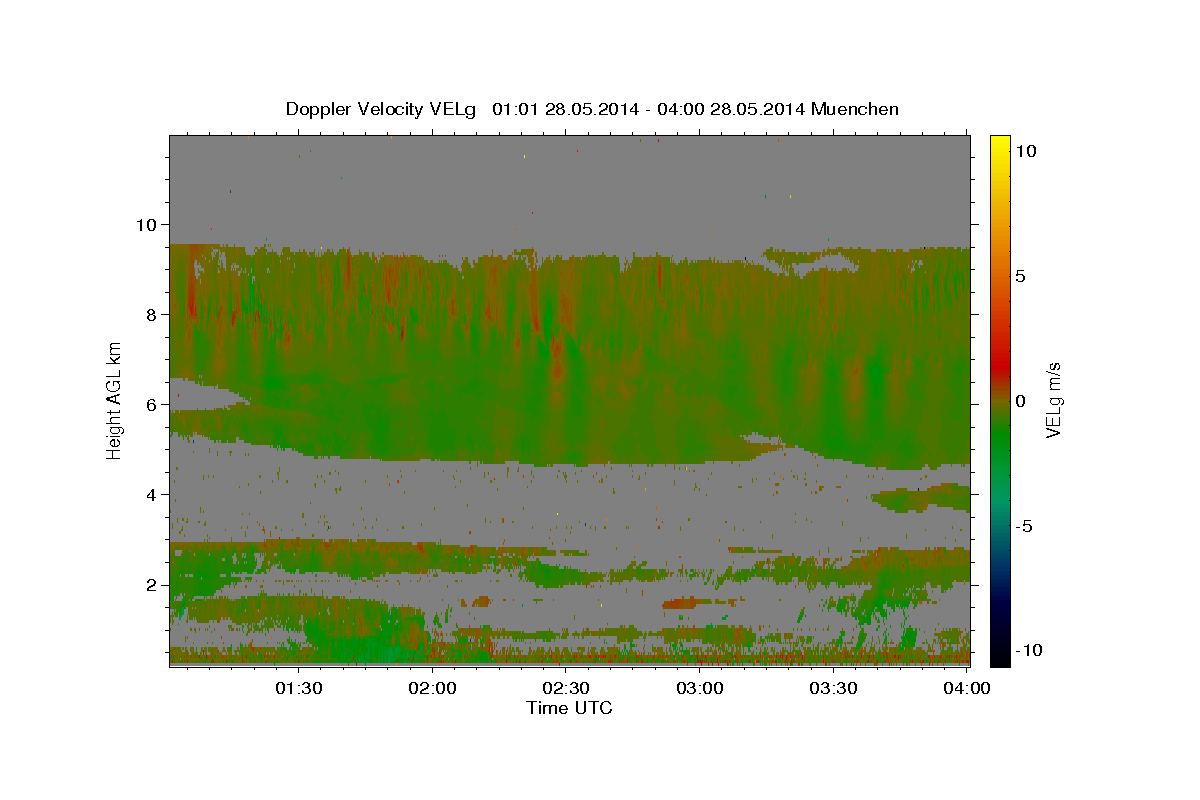Click the 'Muenchen' location in title
This screenshot has width=1200, height=800.
tap(857, 109)
